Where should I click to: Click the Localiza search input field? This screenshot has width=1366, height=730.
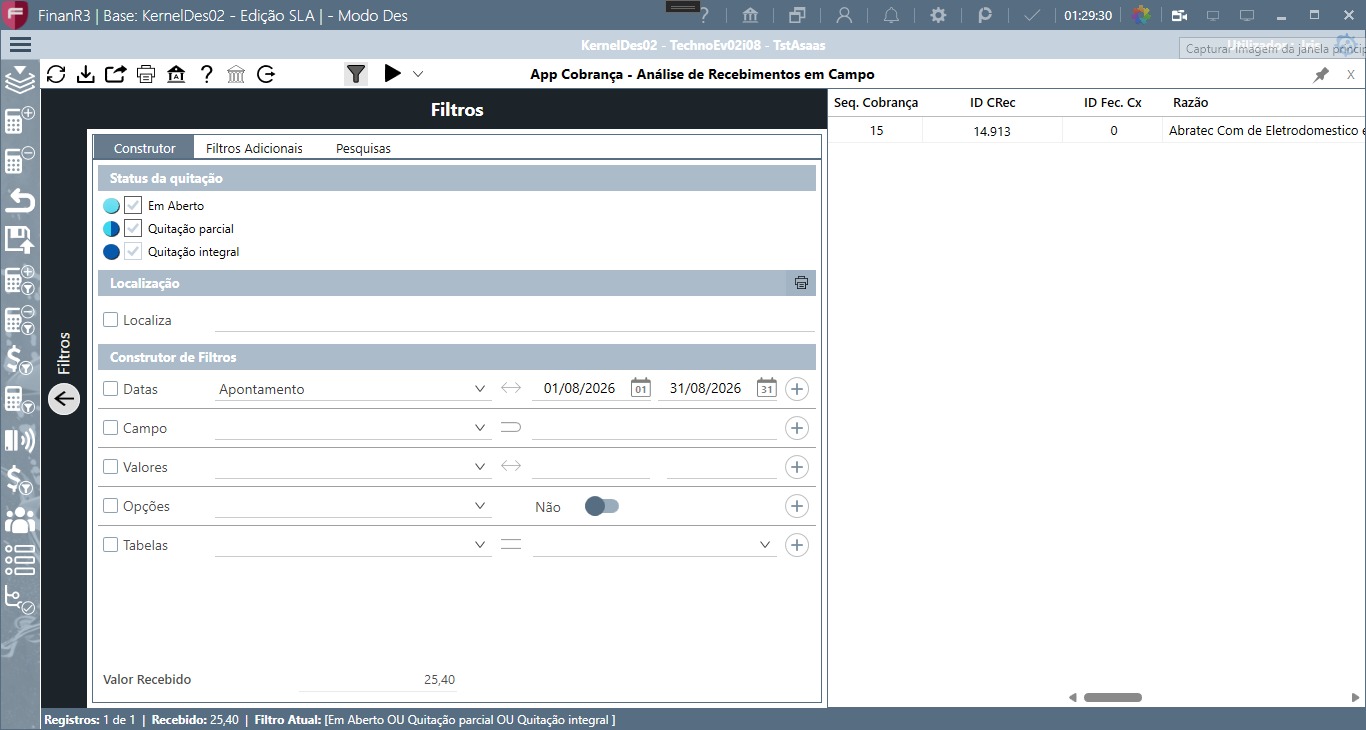click(x=515, y=320)
